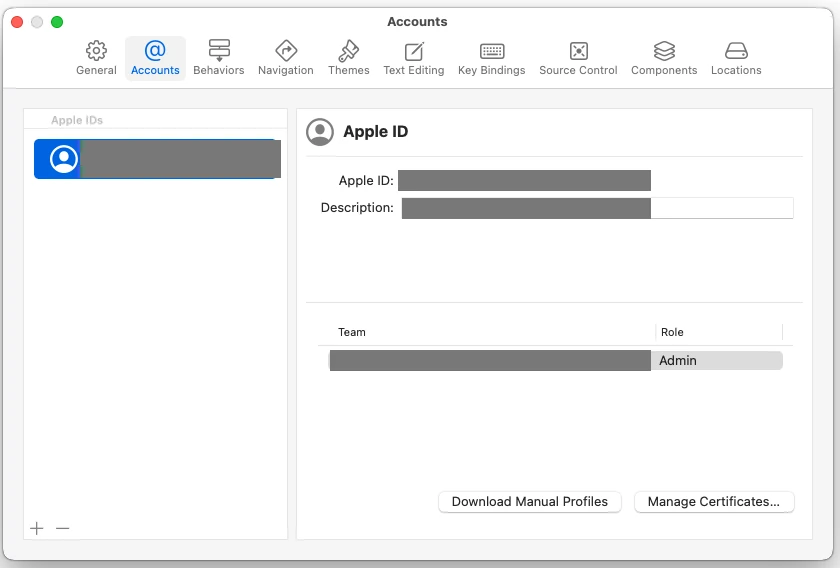Open the Text Editing pencil icon
Screen dimensions: 840x568
(x=414, y=51)
